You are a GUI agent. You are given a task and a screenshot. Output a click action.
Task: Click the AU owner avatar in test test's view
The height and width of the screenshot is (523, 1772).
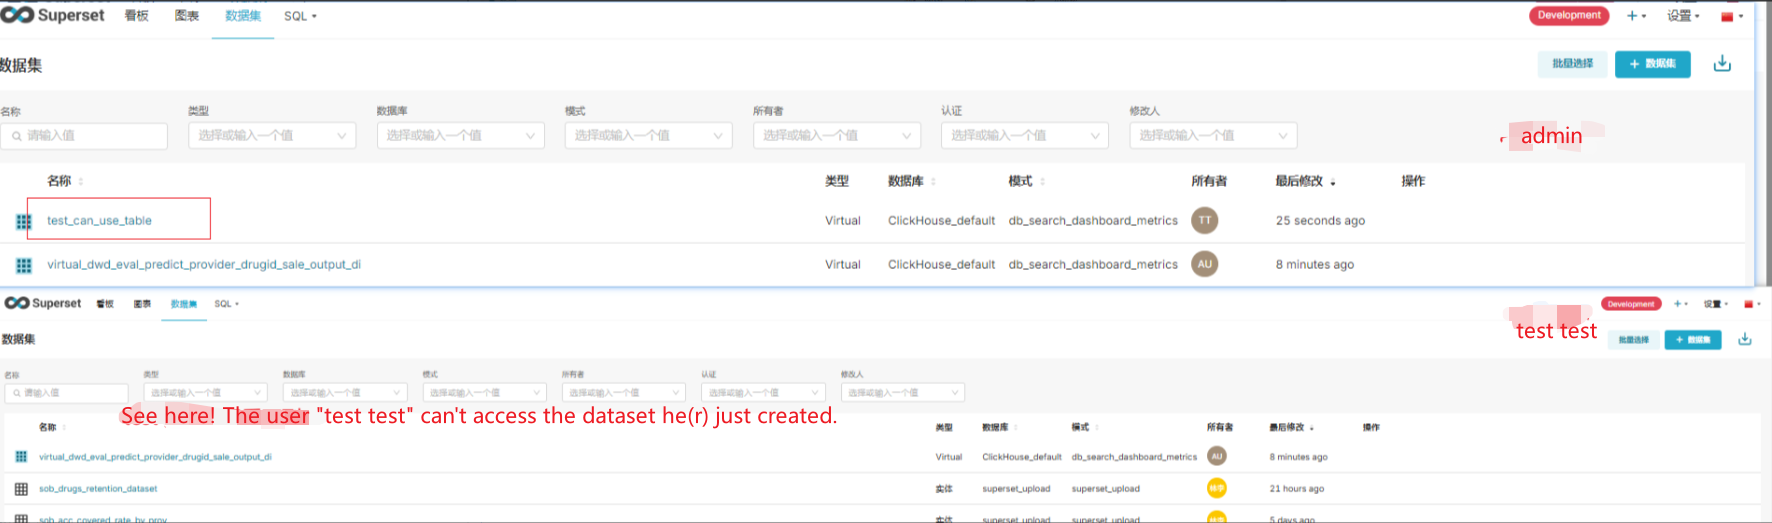point(1217,456)
